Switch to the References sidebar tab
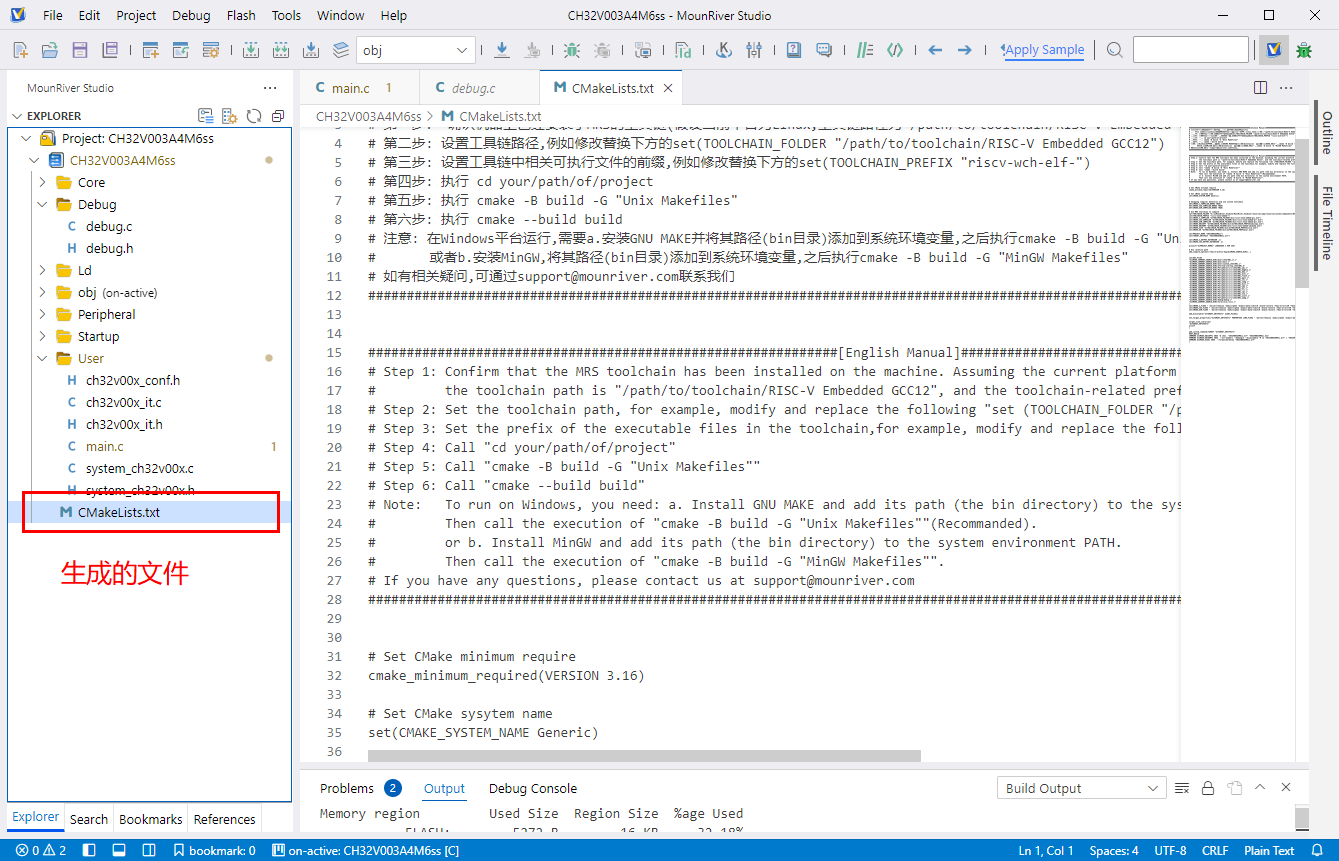The image size is (1339, 861). click(225, 819)
